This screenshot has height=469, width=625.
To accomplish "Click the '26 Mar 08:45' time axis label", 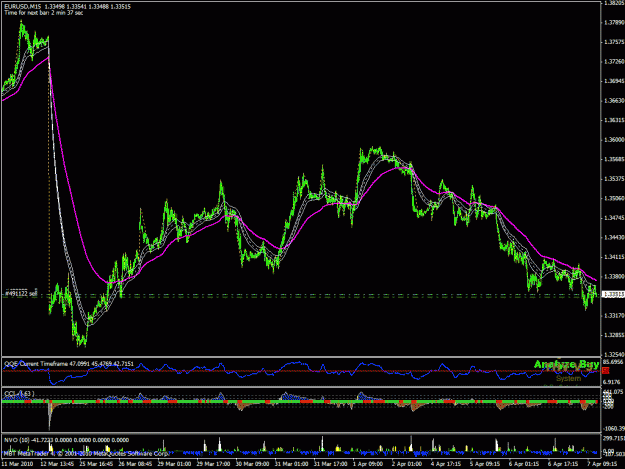I will (x=136, y=464).
